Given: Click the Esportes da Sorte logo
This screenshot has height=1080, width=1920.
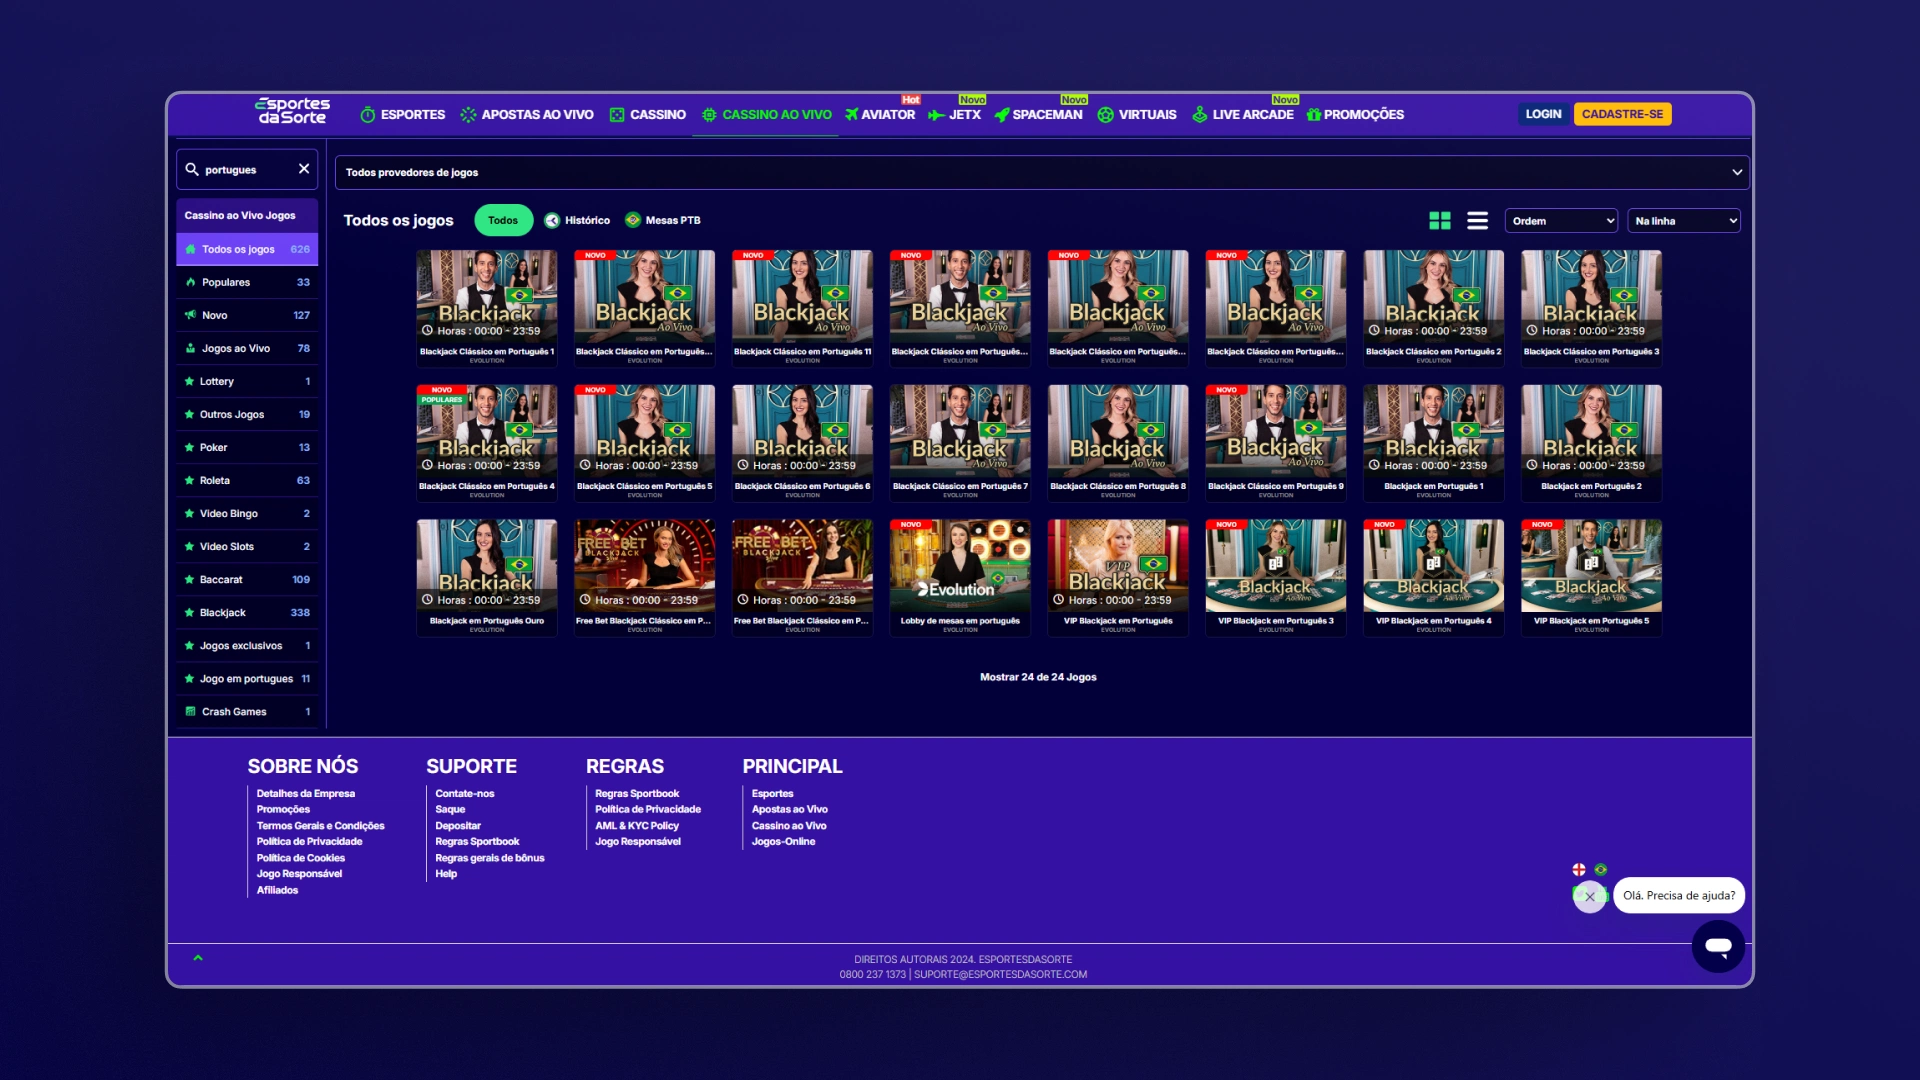Looking at the screenshot, I should pyautogui.click(x=292, y=111).
